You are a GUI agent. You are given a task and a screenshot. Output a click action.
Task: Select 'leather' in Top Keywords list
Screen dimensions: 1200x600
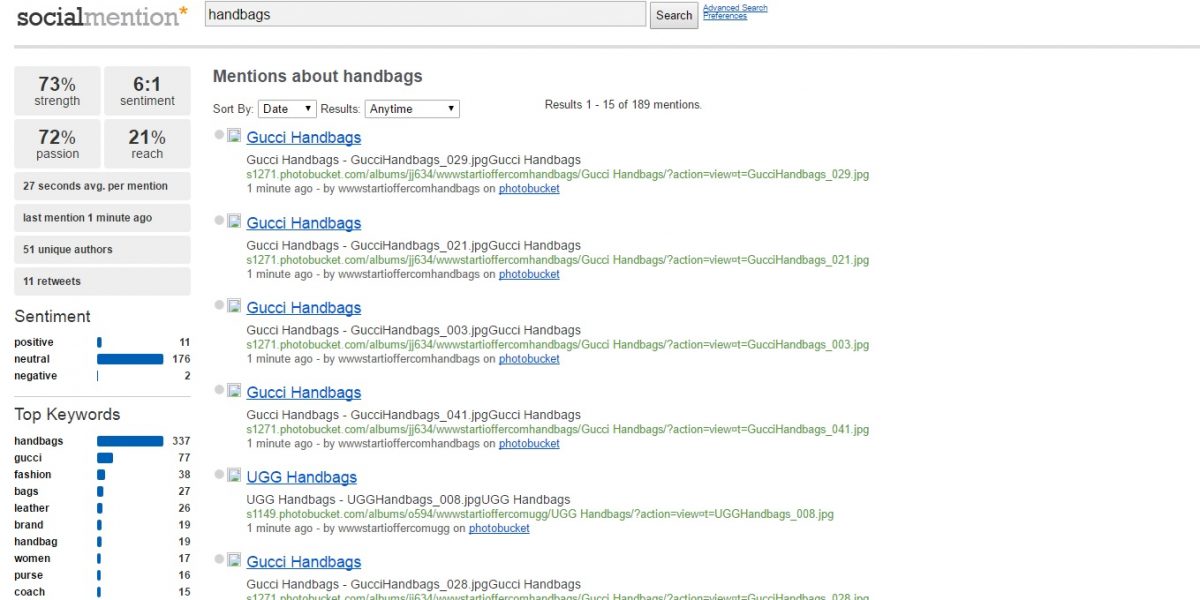click(32, 508)
